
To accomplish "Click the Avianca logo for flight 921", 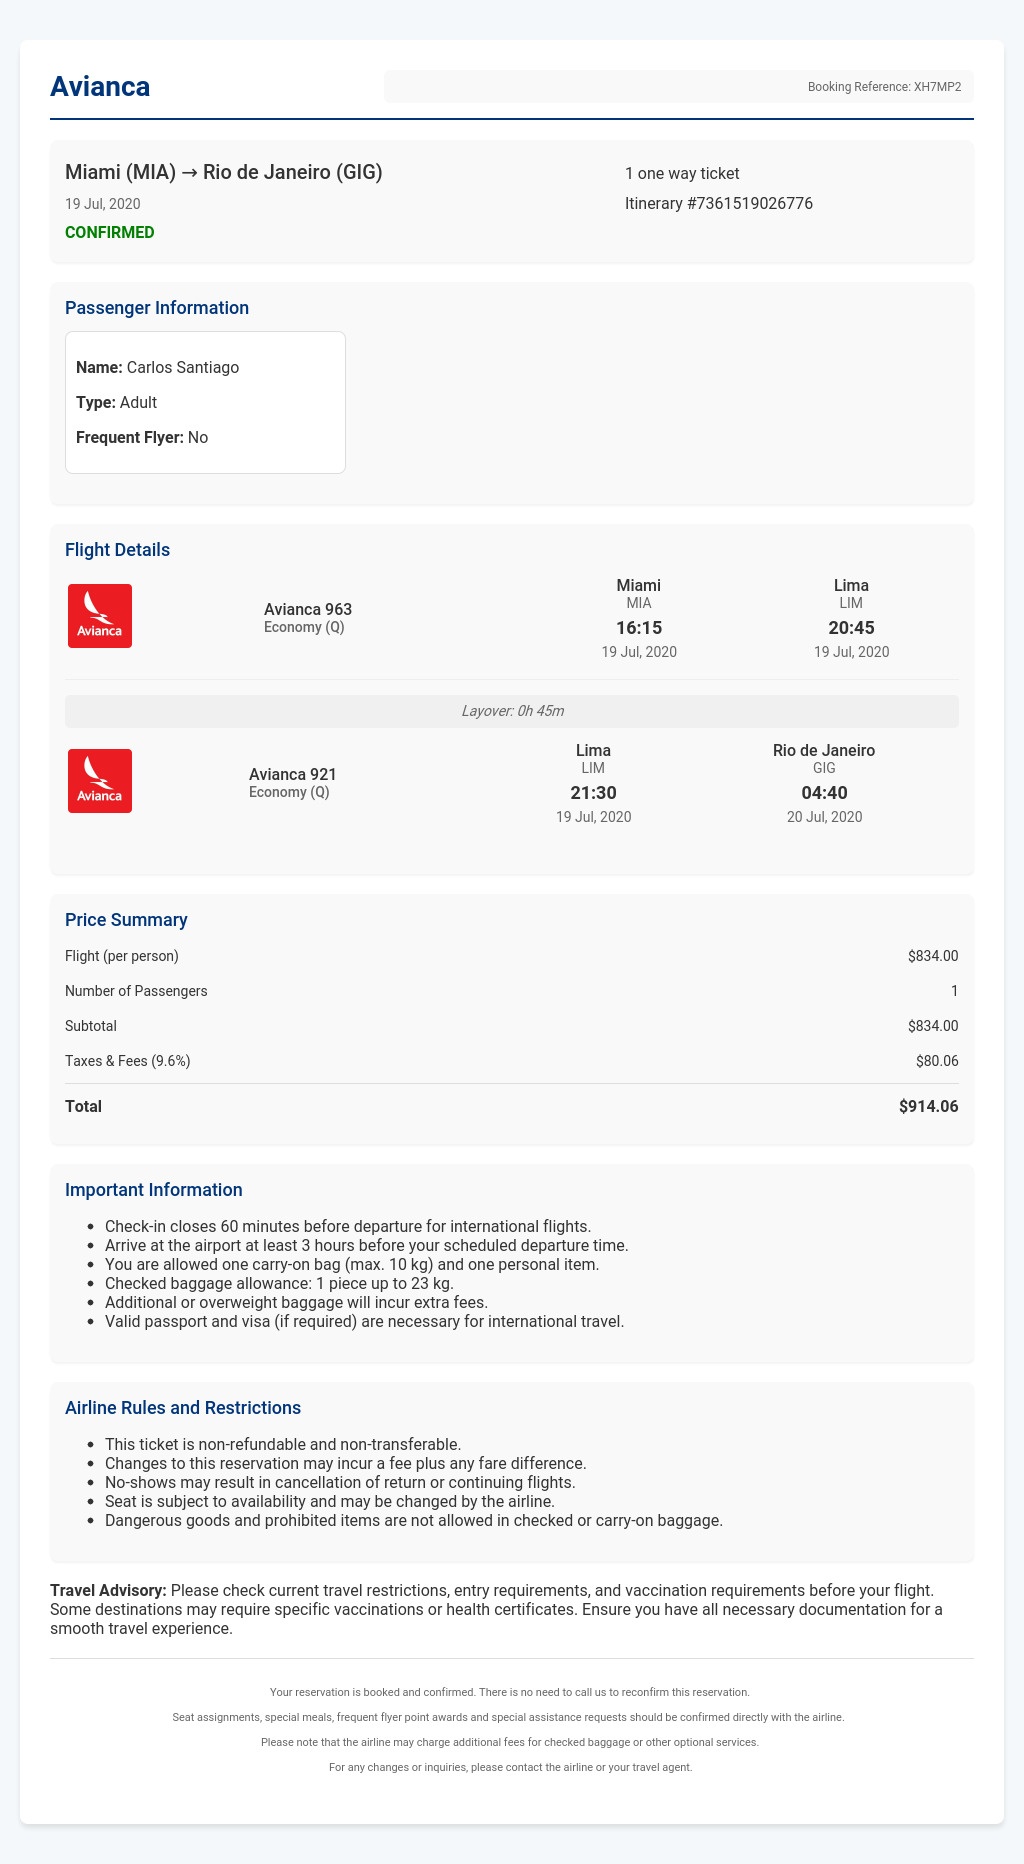I will coord(100,781).
